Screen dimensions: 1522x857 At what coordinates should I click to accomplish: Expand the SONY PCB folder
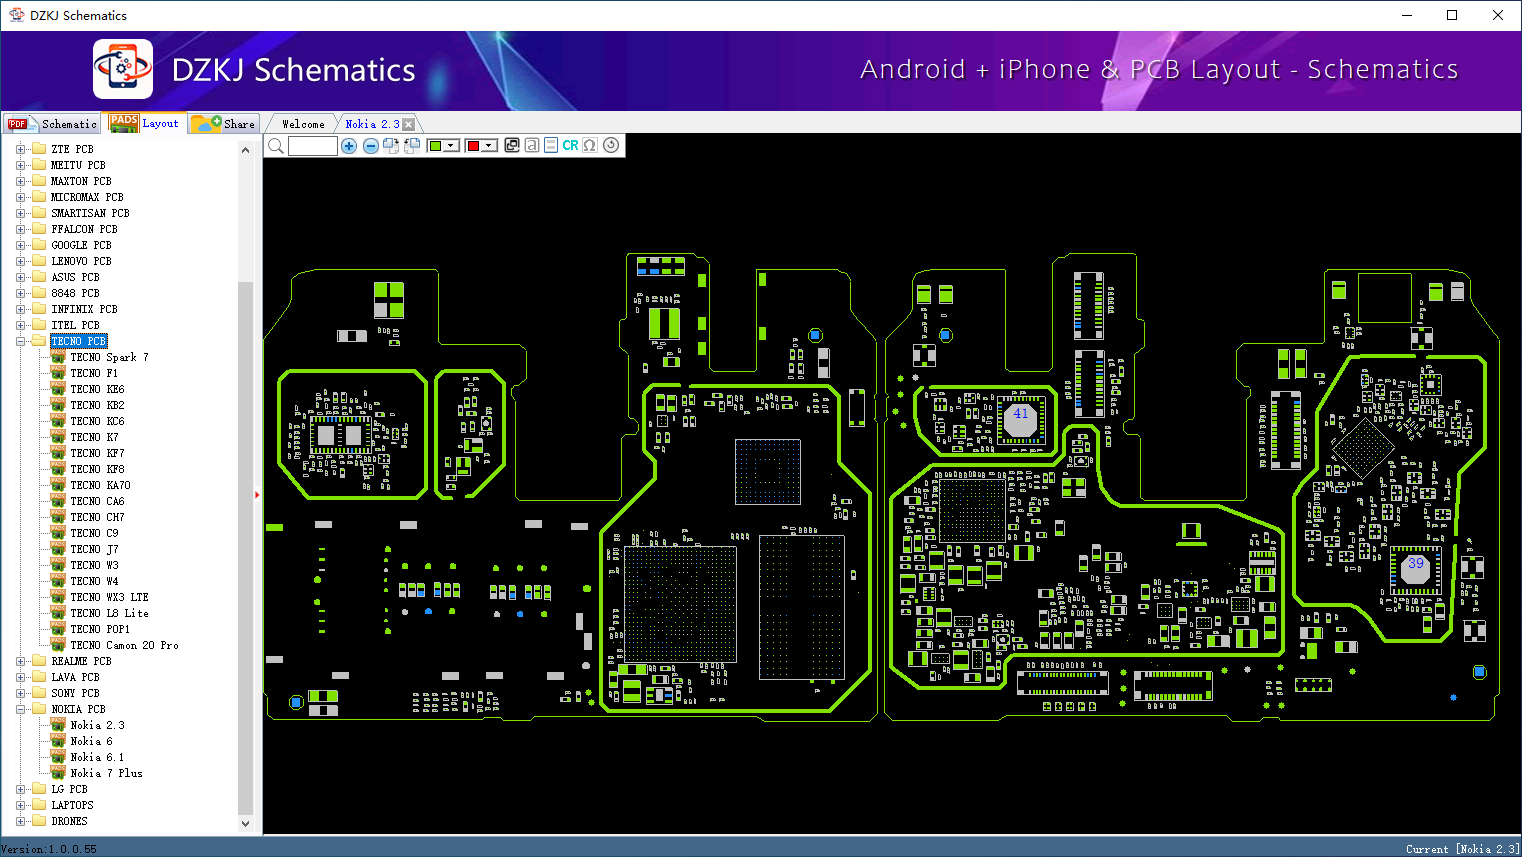click(x=20, y=693)
